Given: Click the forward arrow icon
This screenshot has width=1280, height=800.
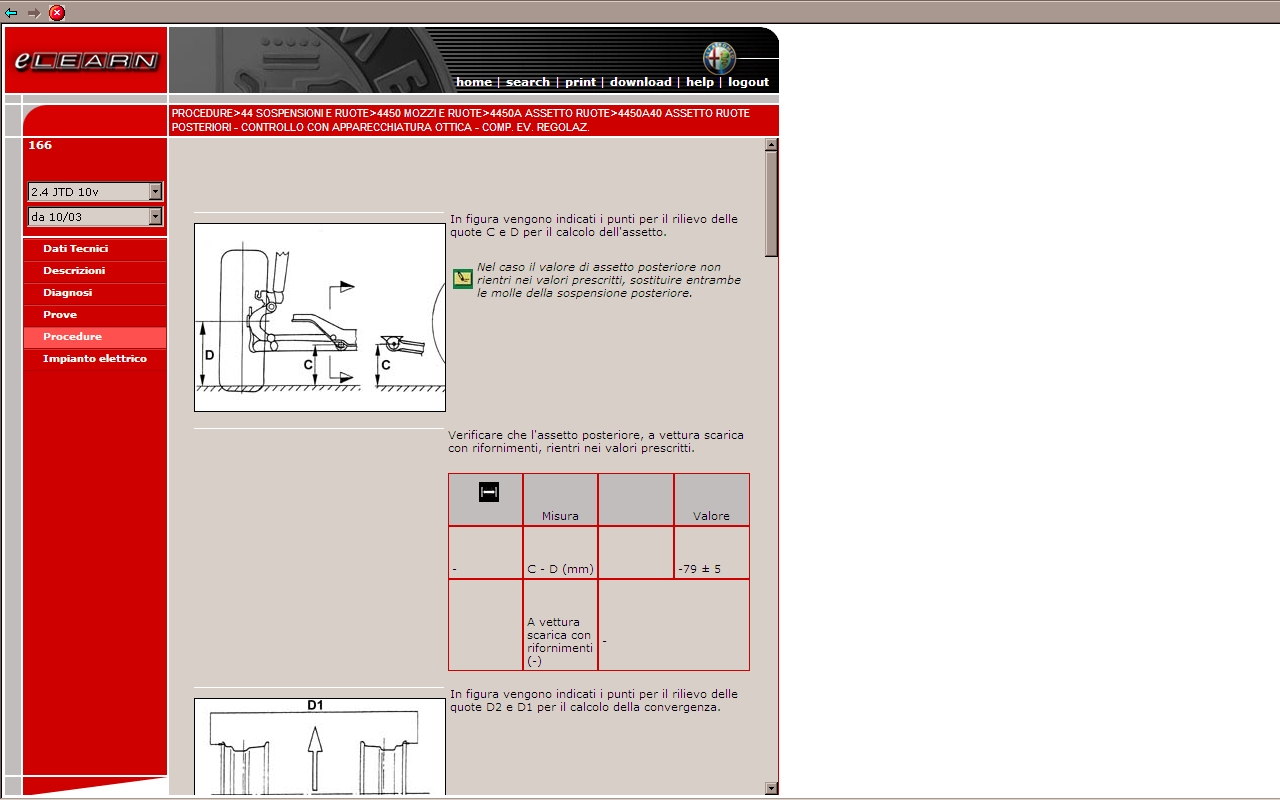Looking at the screenshot, I should 34,13.
